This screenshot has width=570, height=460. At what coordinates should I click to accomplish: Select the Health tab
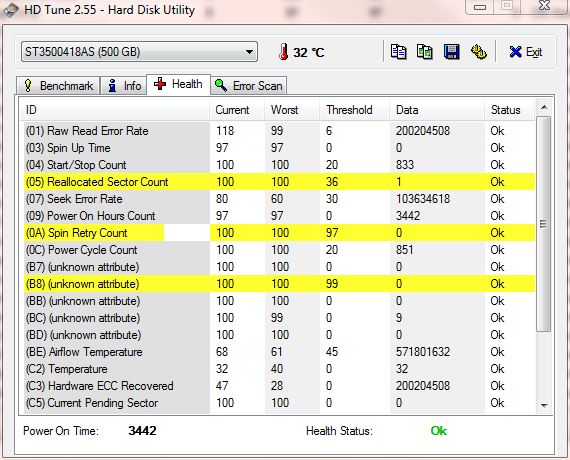point(178,84)
